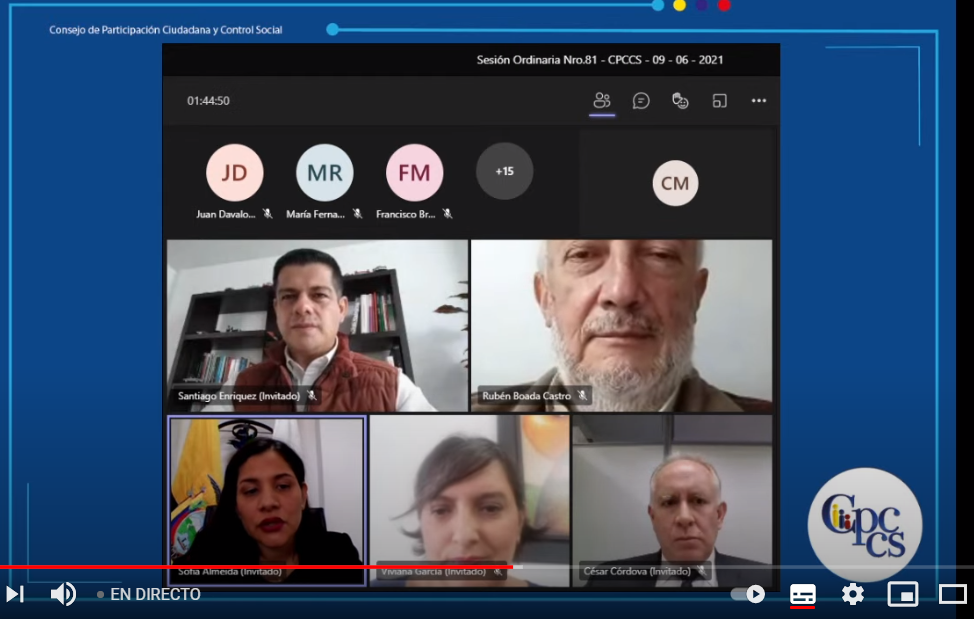Click the meeting timer 01:44:50
974x619 pixels.
click(x=208, y=101)
